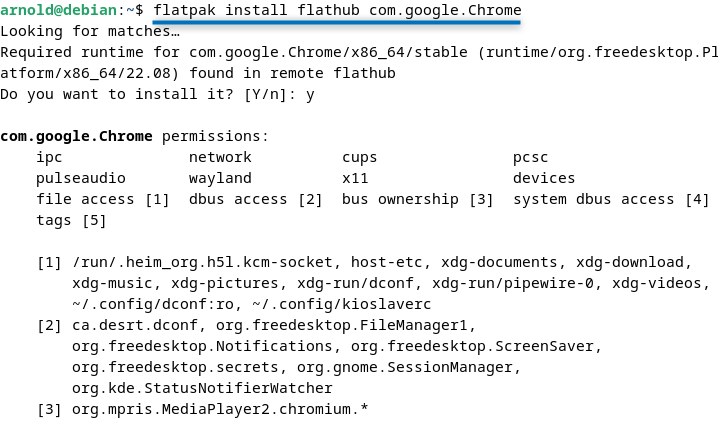
Task: Click the "Looking for matches…" line
Action: click(90, 31)
